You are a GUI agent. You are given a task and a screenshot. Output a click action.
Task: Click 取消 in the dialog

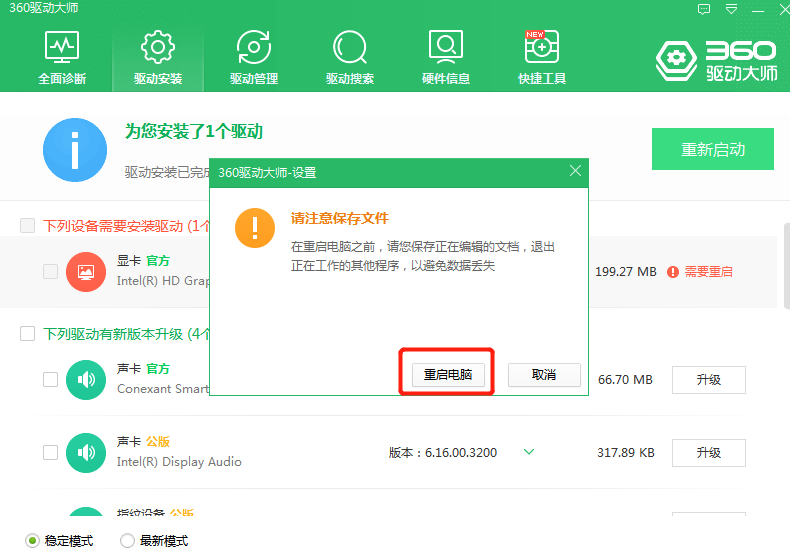tap(544, 375)
